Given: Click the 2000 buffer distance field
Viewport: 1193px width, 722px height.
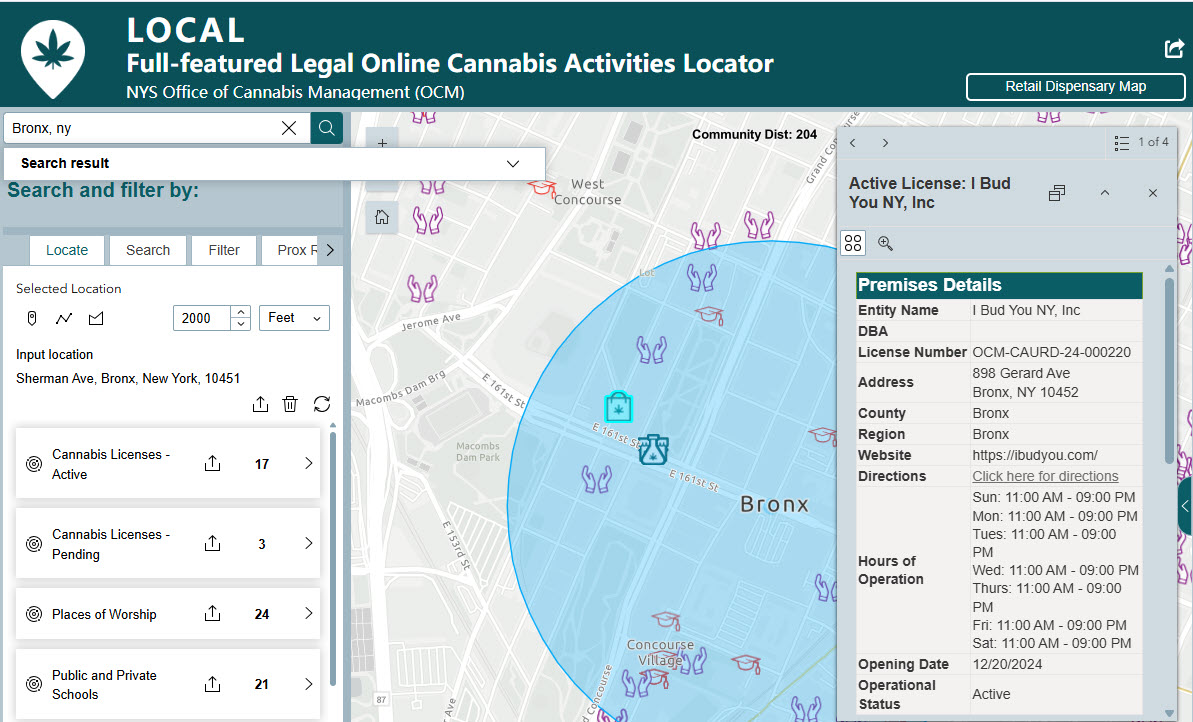Looking at the screenshot, I should point(201,318).
